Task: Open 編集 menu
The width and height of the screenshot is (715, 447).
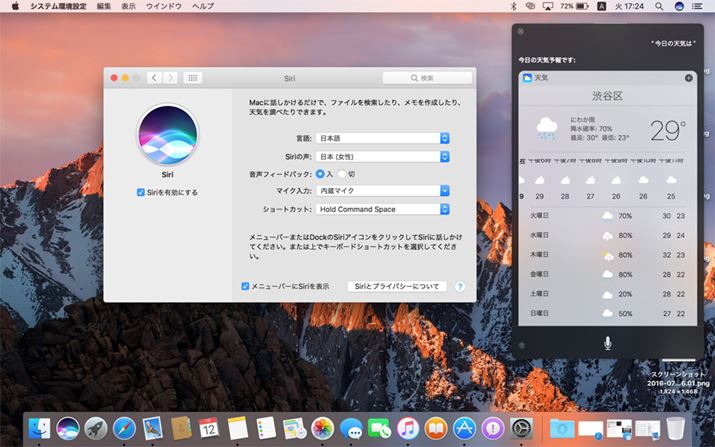Action: [x=104, y=6]
